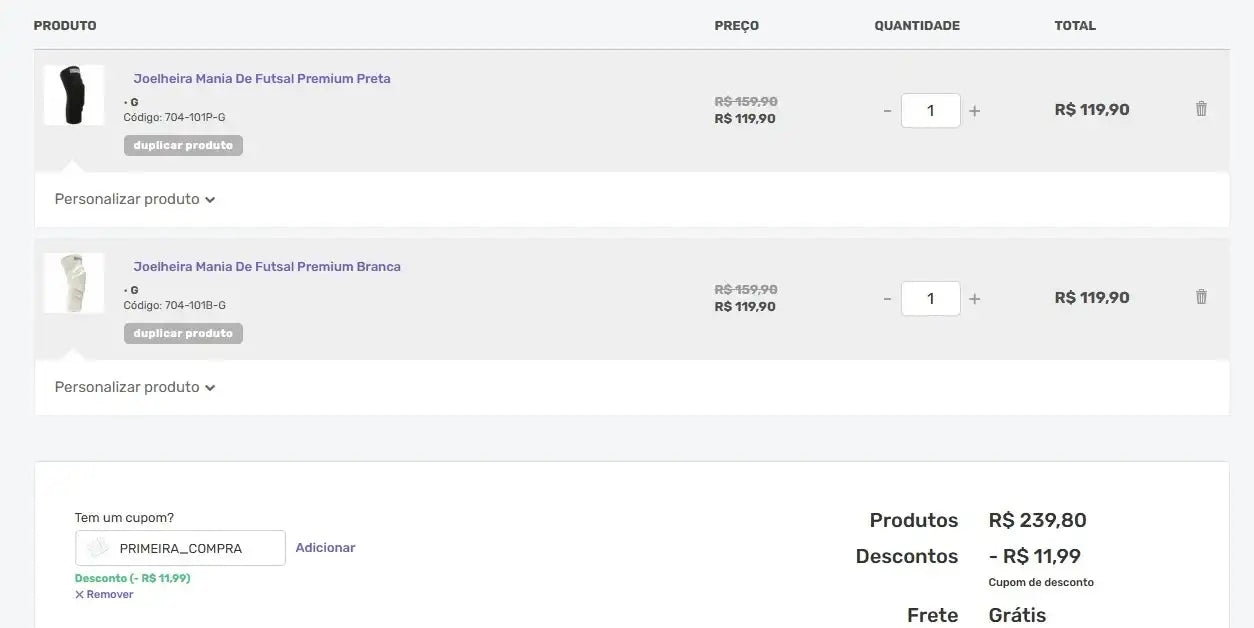
Task: Open Joelheira Mania De Futsal Premium Preta link
Action: 262,79
